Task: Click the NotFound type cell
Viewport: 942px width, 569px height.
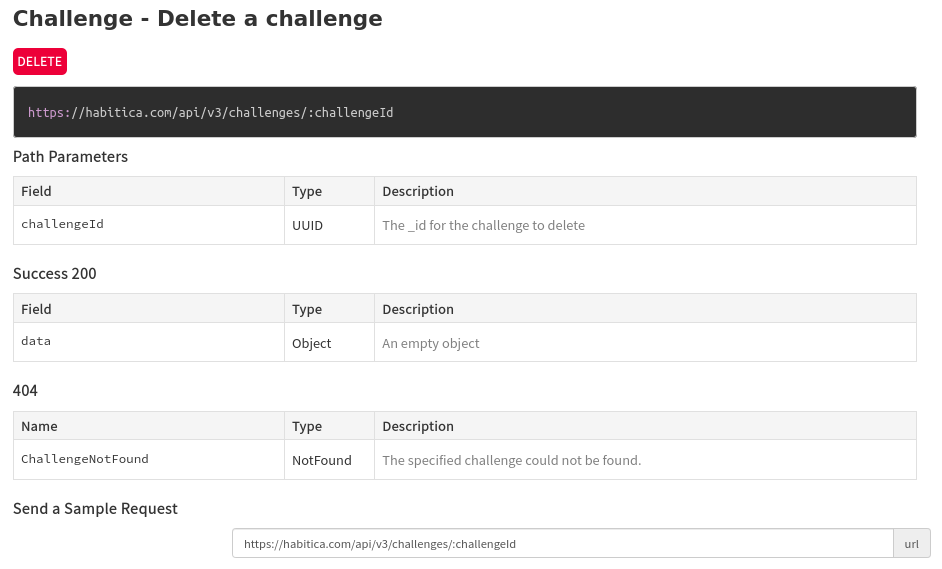Action: (x=321, y=460)
